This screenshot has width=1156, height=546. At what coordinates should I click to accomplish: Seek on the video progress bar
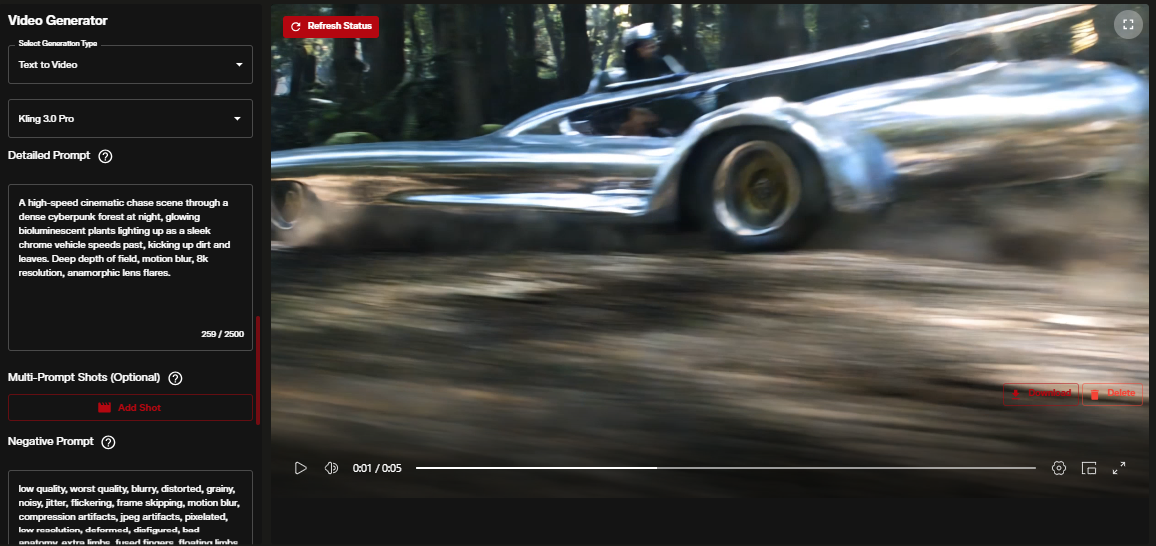(x=725, y=468)
